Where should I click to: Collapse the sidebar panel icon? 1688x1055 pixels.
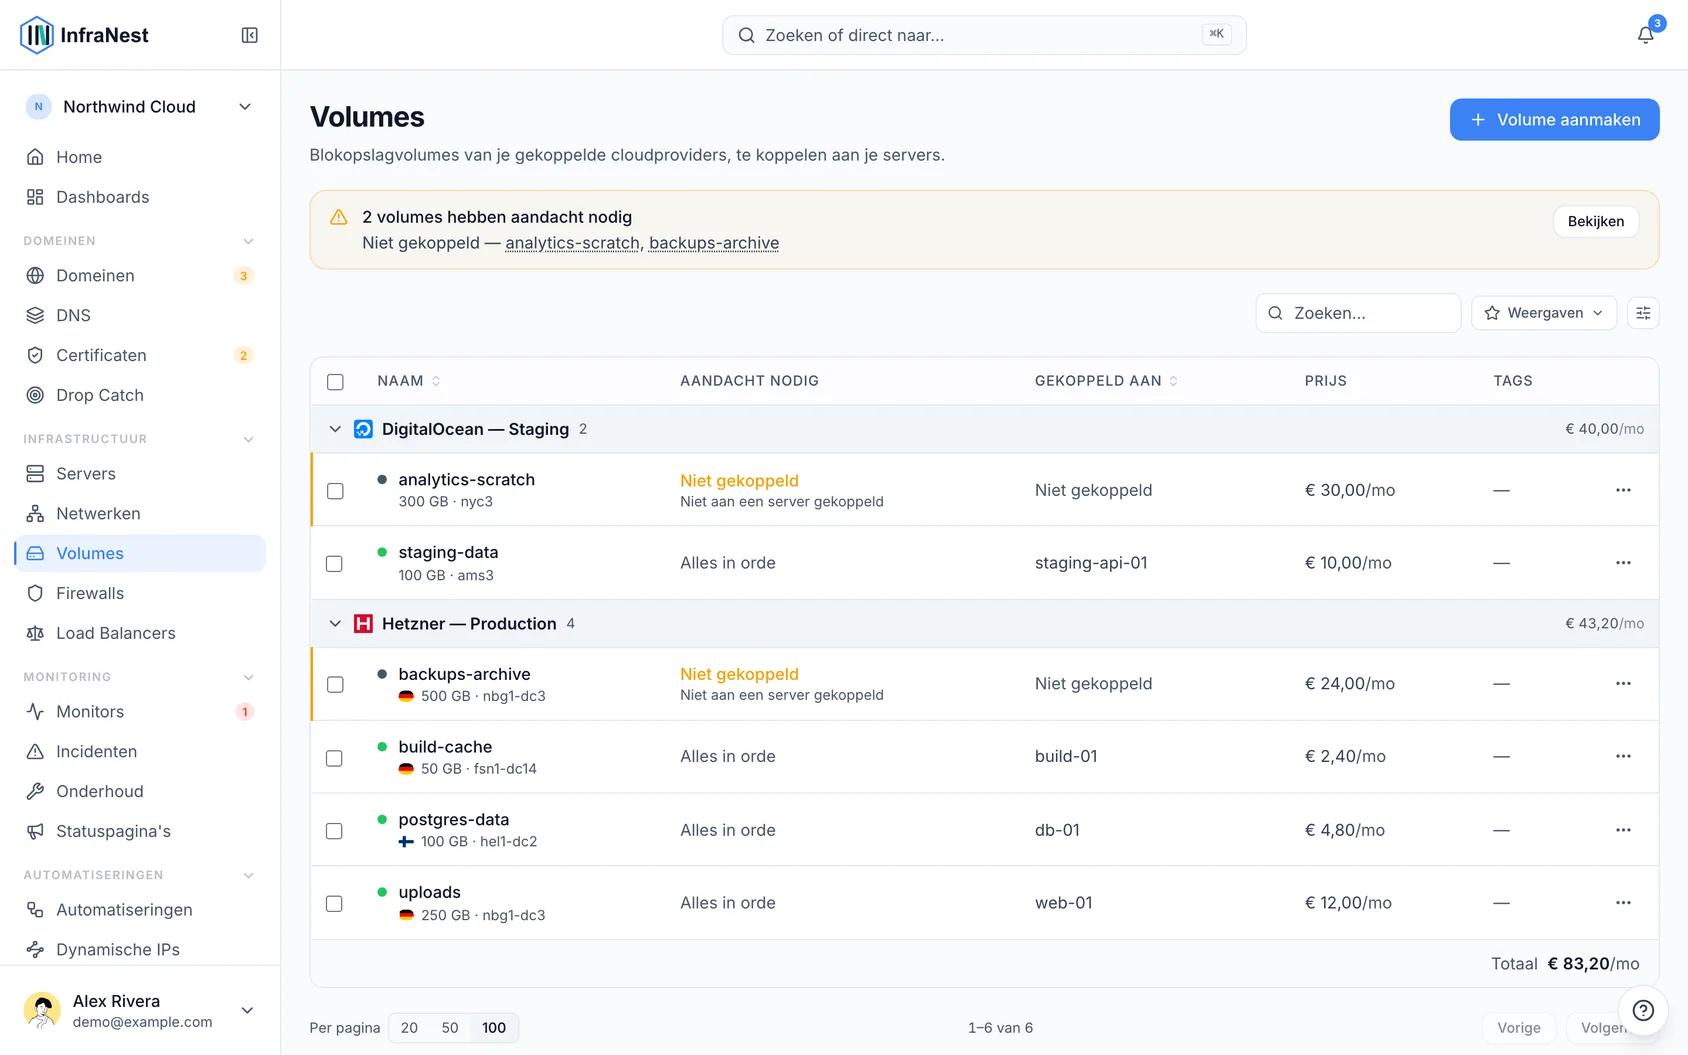[250, 35]
